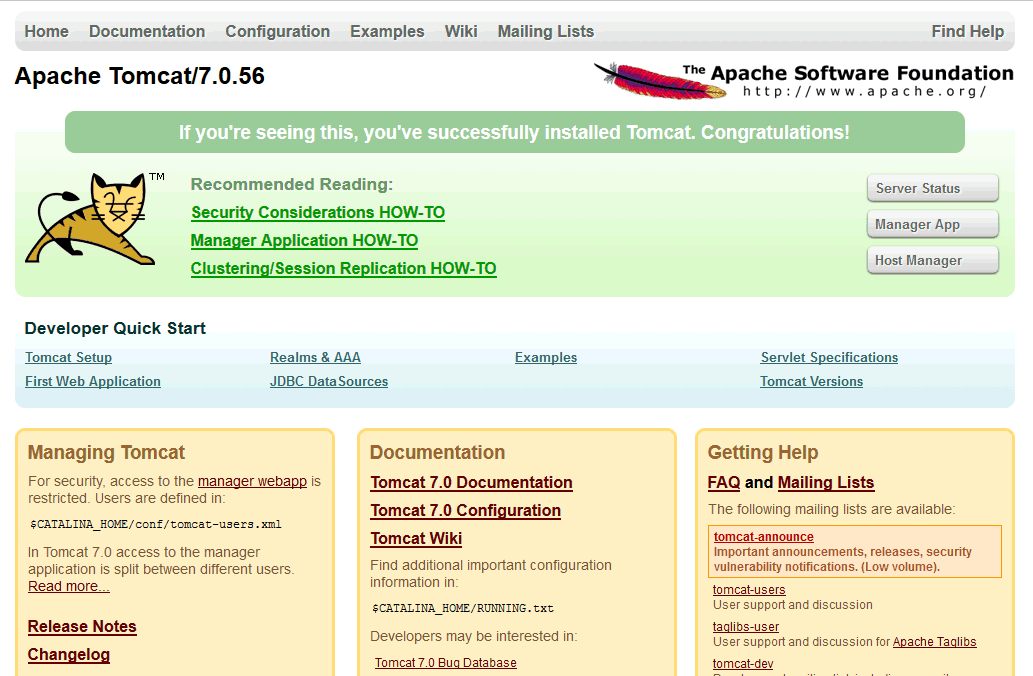Open the Release Notes link

coord(82,627)
